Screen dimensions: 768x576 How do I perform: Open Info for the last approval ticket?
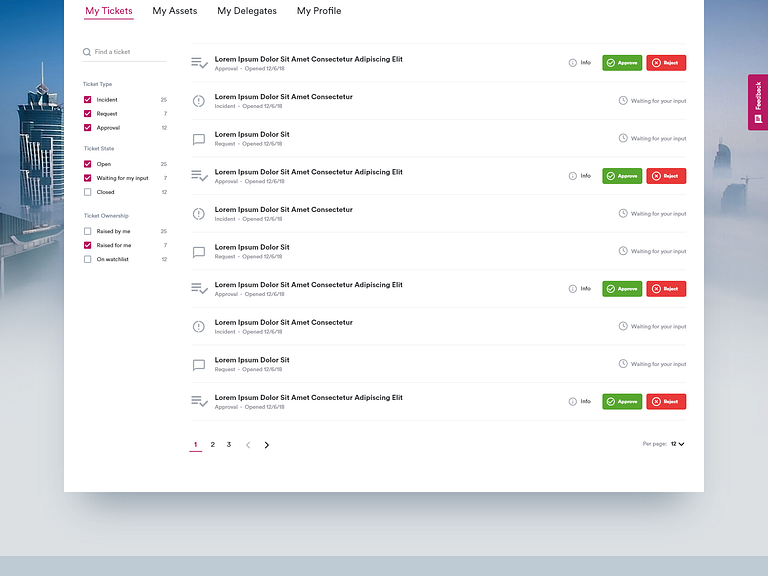(579, 402)
